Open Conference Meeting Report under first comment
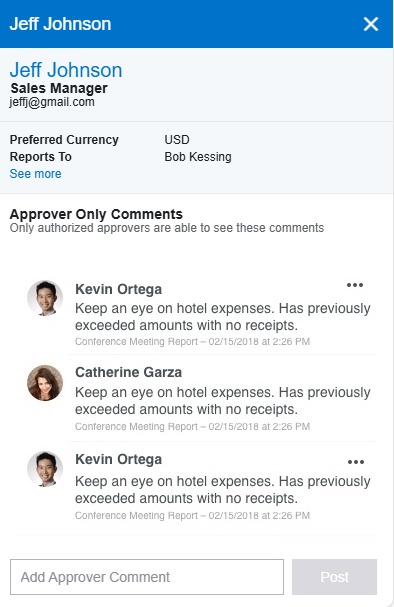Screen dimensions: 394x607 (136, 342)
